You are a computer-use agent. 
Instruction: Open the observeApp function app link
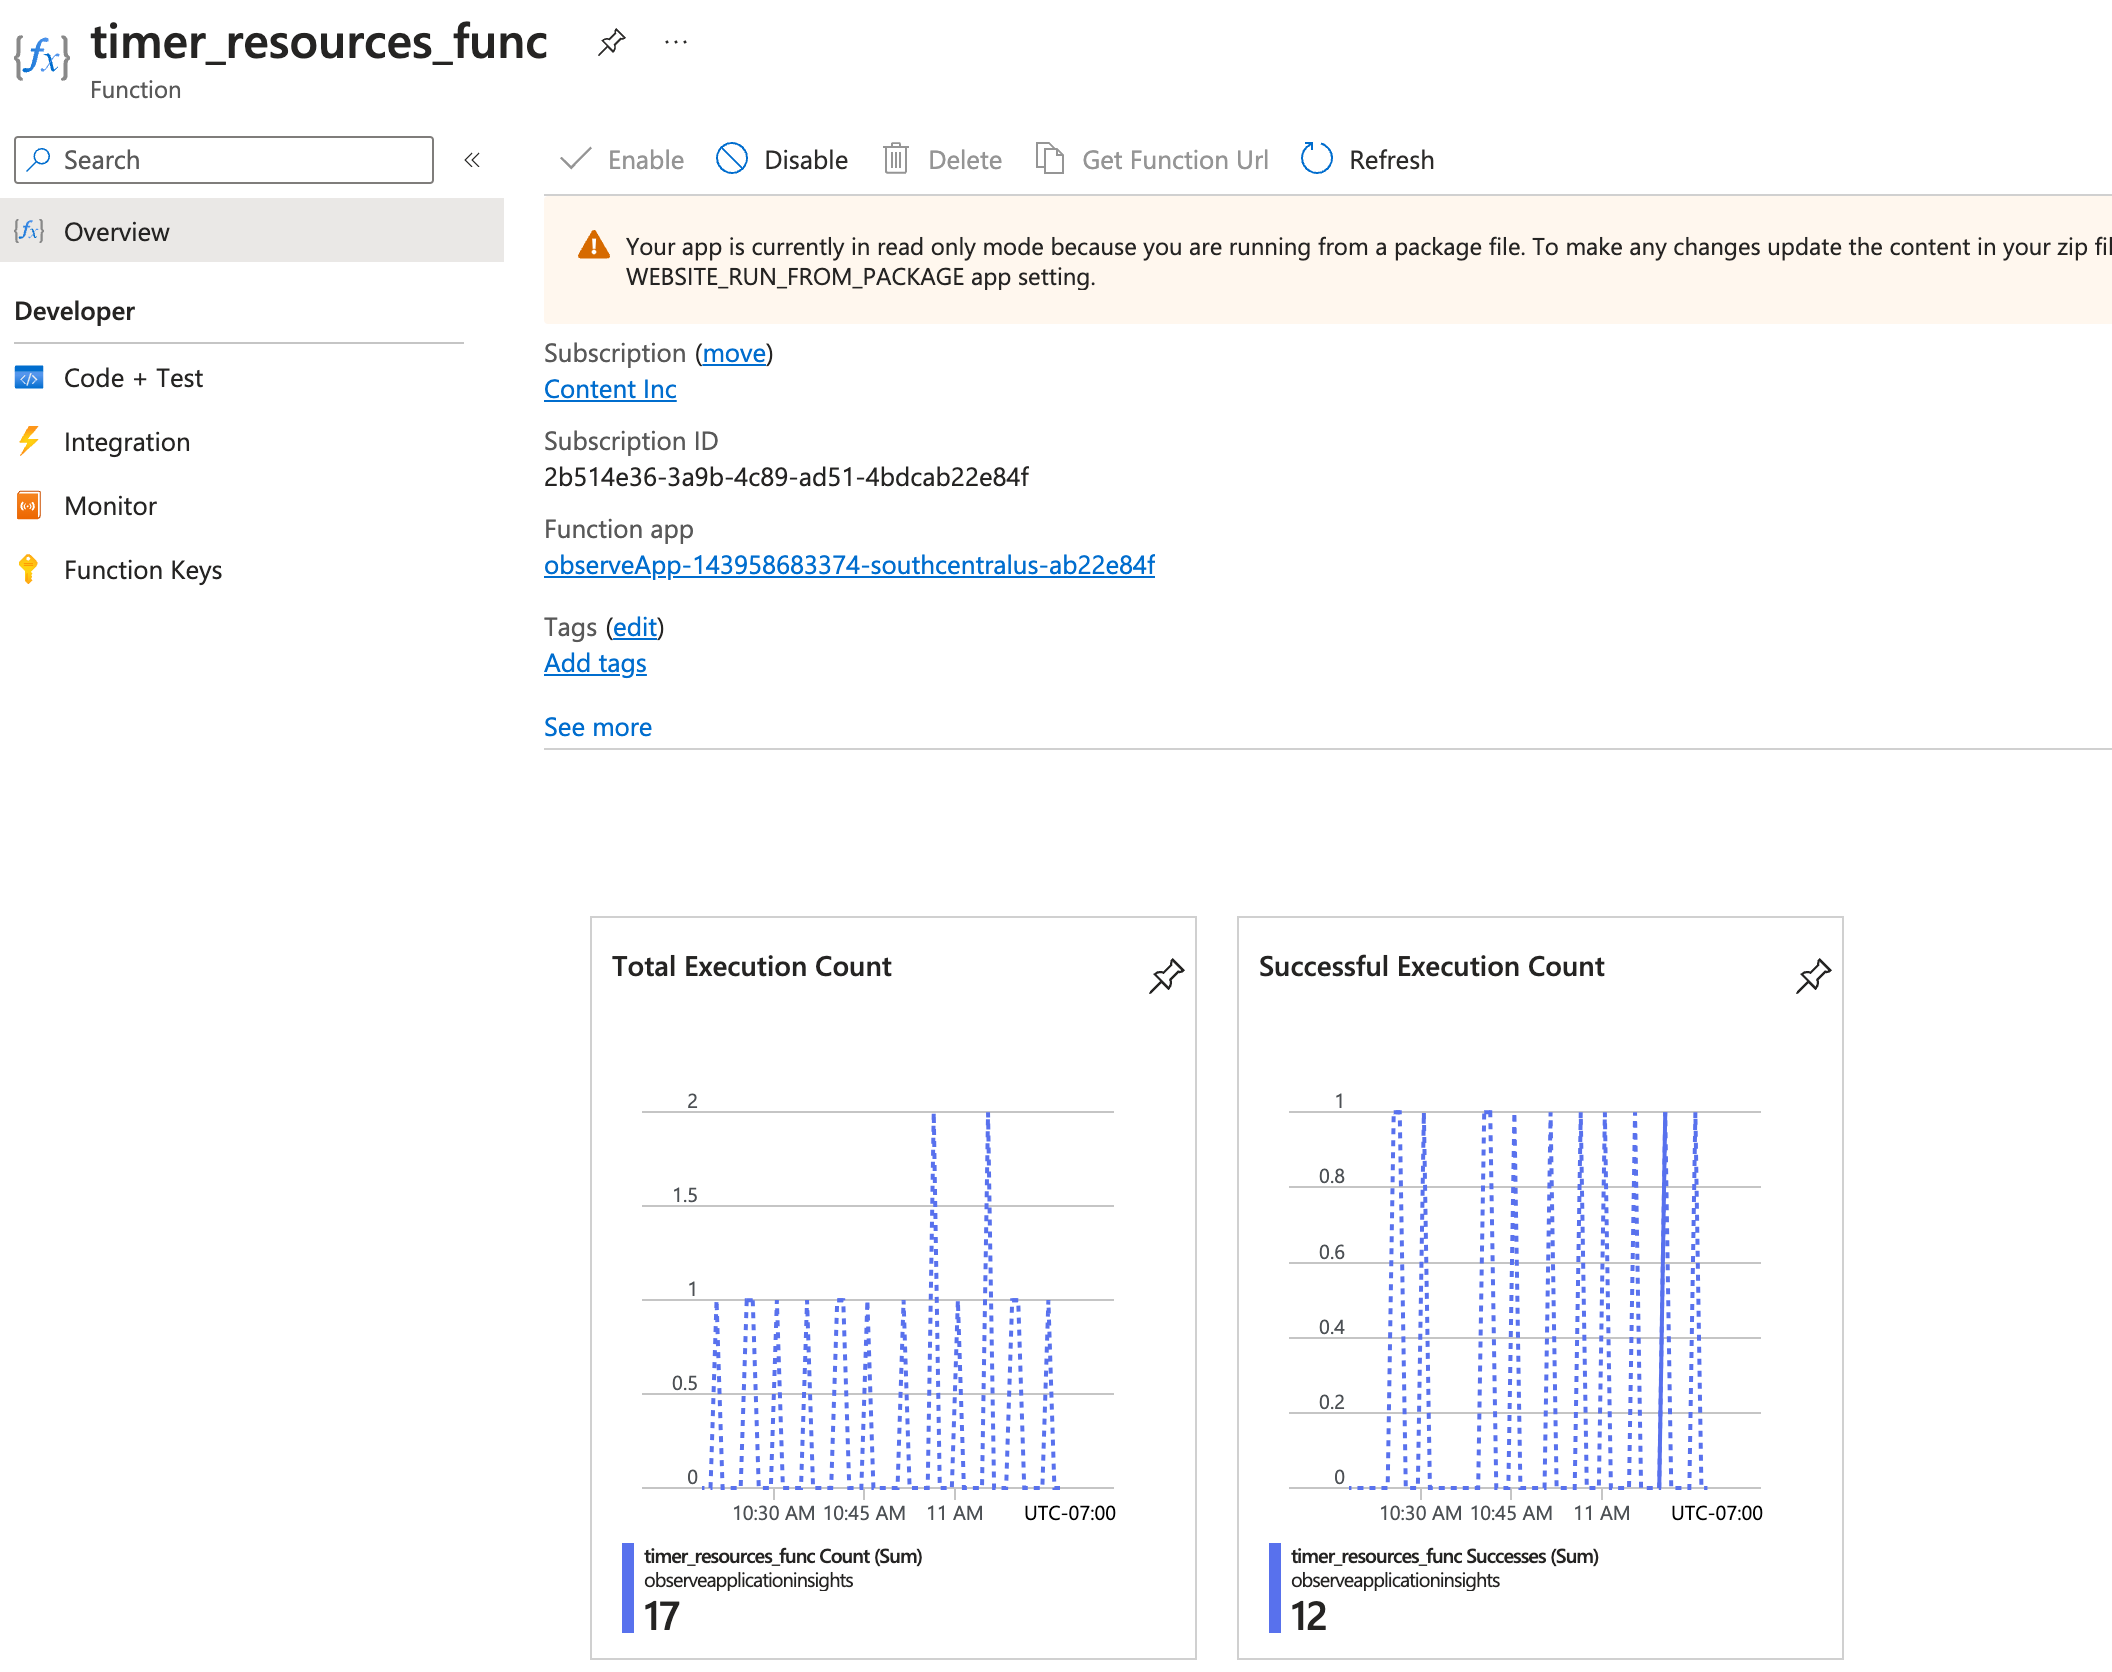click(x=848, y=565)
